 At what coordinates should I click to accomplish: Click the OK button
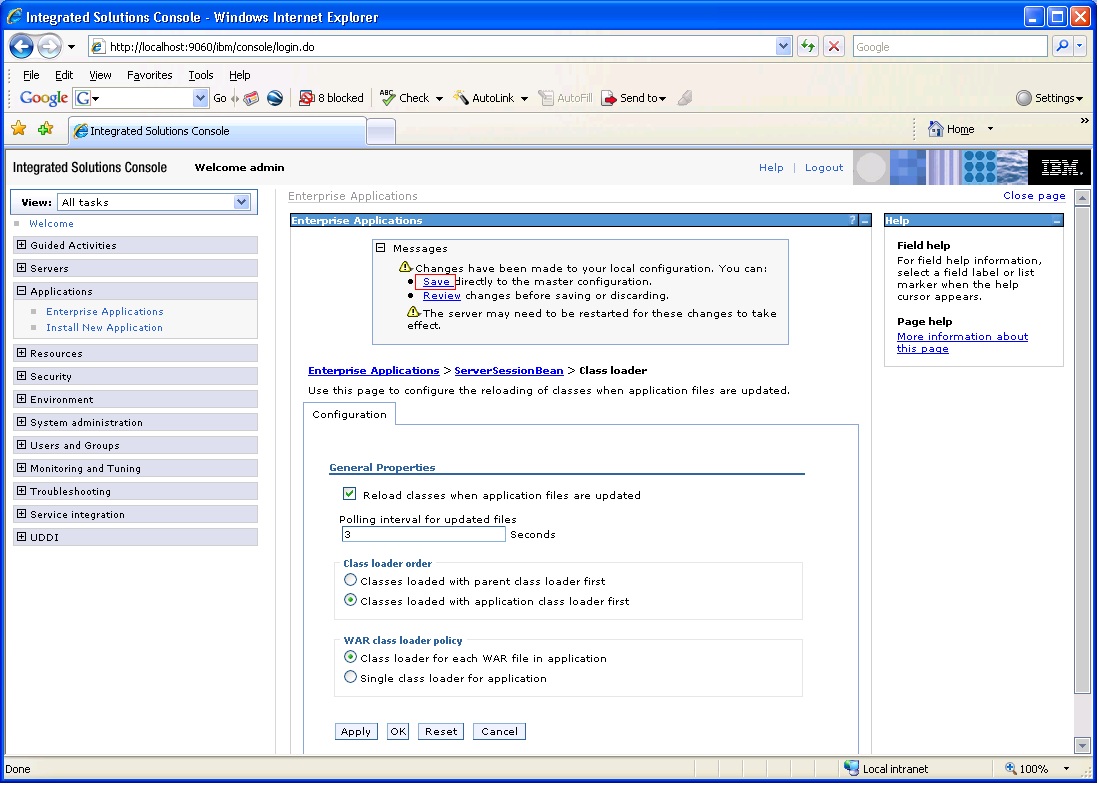coord(397,731)
